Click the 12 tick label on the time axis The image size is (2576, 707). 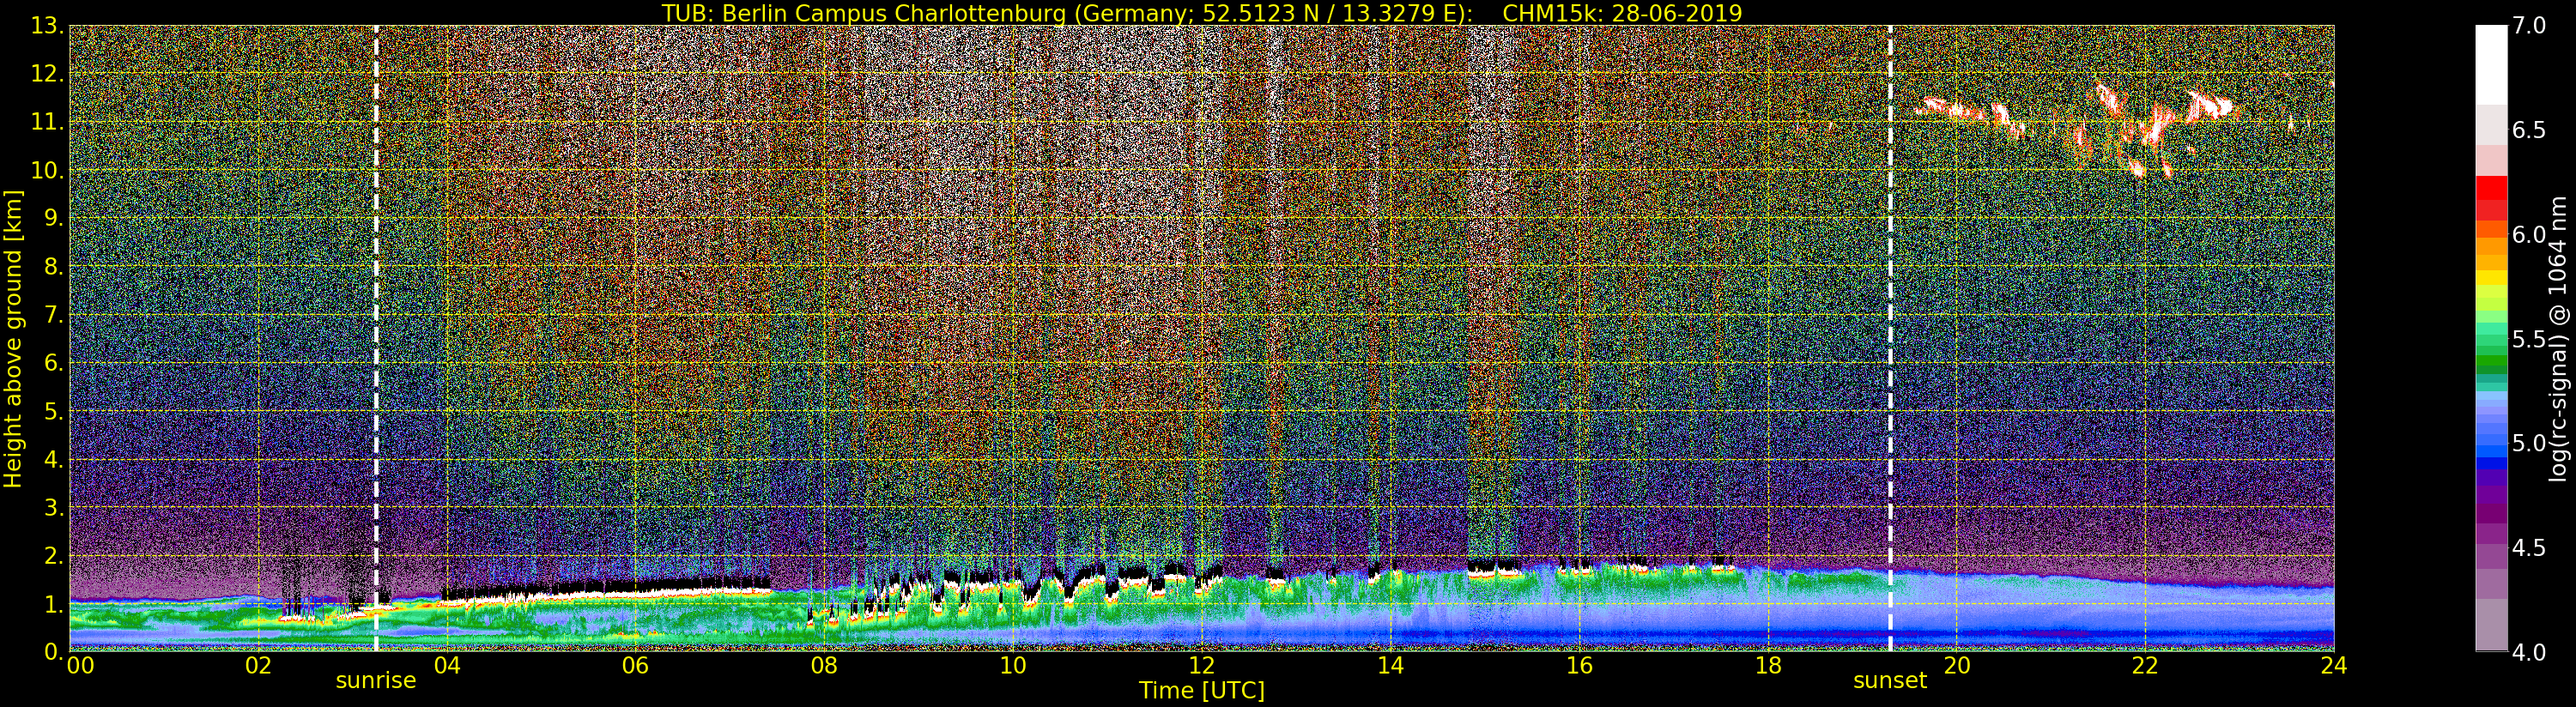coord(1201,666)
